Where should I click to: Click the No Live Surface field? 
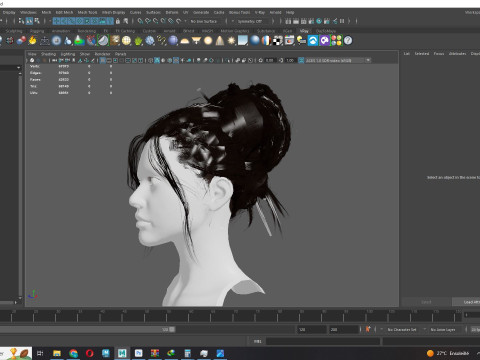tap(203, 21)
